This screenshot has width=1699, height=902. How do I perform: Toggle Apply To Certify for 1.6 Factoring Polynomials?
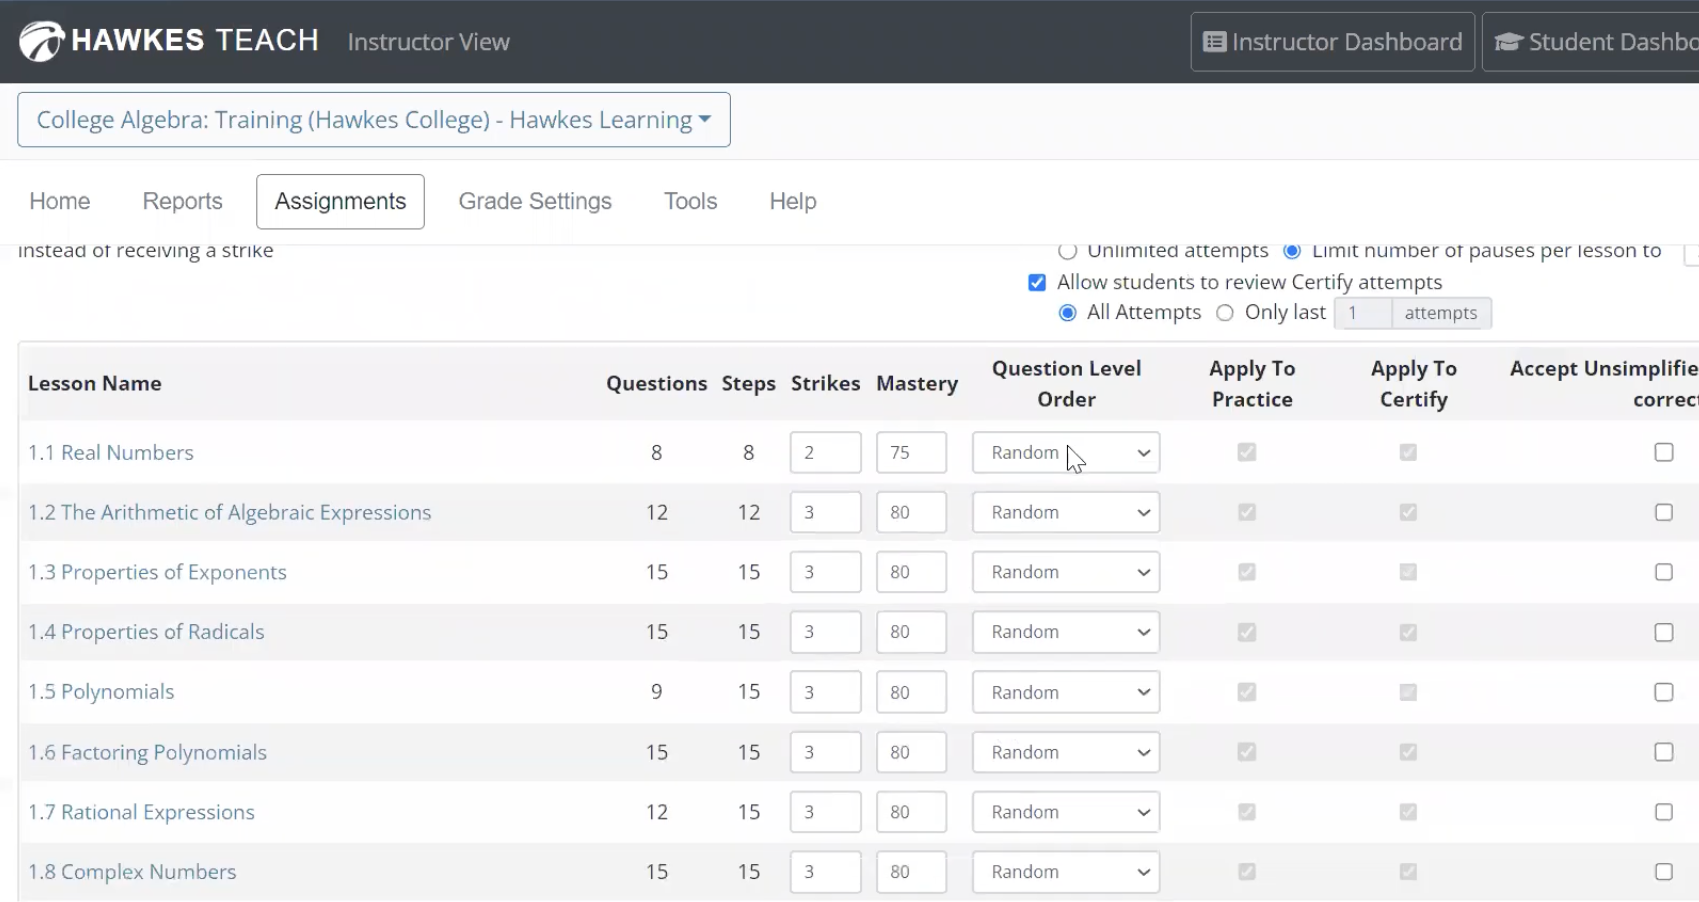[x=1408, y=752]
